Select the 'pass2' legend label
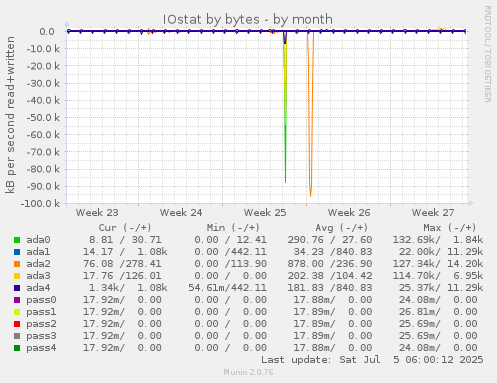The height and width of the screenshot is (383, 497). pos(41,324)
